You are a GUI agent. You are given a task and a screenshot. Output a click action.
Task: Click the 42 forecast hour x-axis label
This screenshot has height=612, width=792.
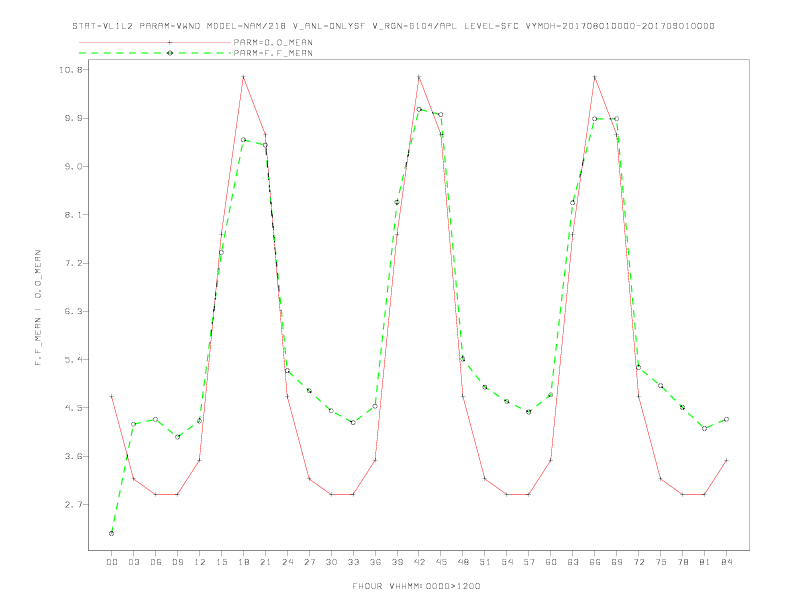click(x=419, y=562)
